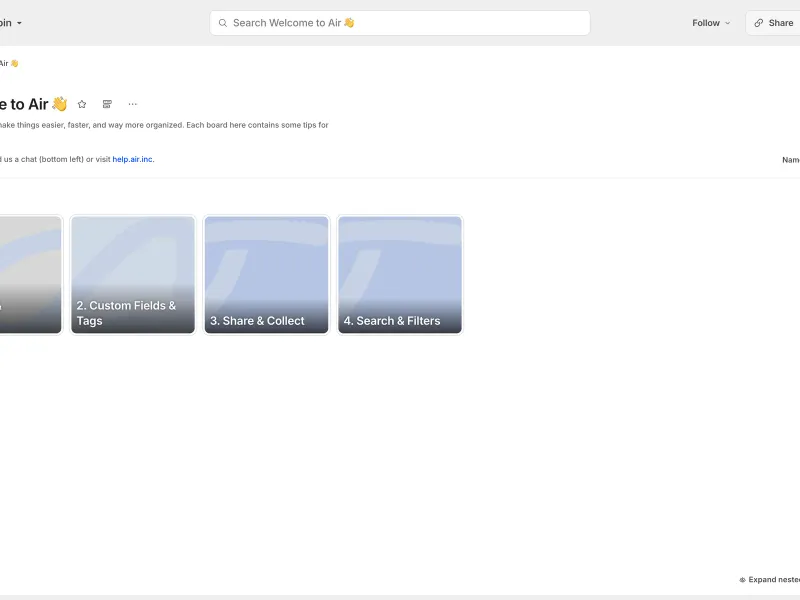Image resolution: width=800 pixels, height=600 pixels.
Task: Click the 'Welcome to Air' page title
Action: pos(34,104)
